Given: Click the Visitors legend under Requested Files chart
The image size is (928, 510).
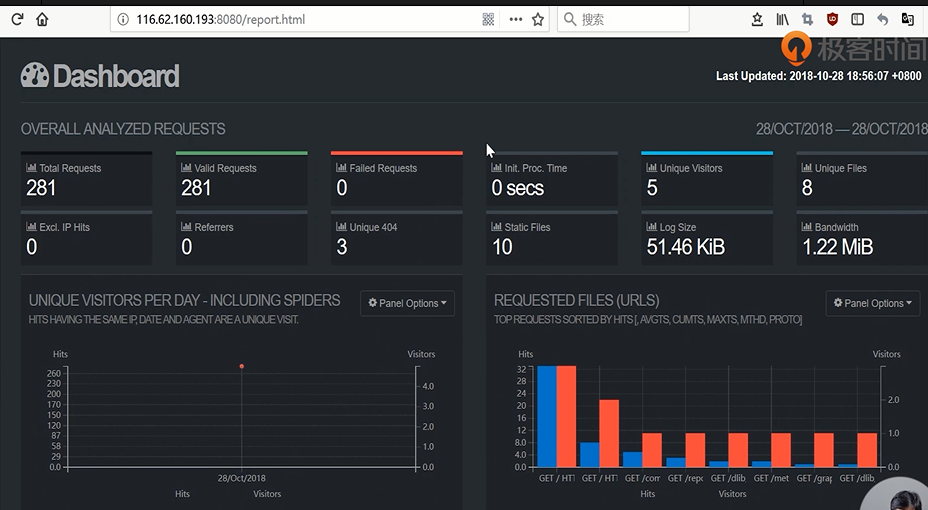Looking at the screenshot, I should 732,493.
